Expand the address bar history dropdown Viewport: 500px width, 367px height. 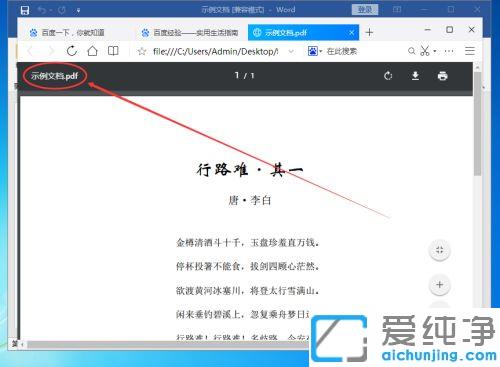pyautogui.click(x=291, y=51)
